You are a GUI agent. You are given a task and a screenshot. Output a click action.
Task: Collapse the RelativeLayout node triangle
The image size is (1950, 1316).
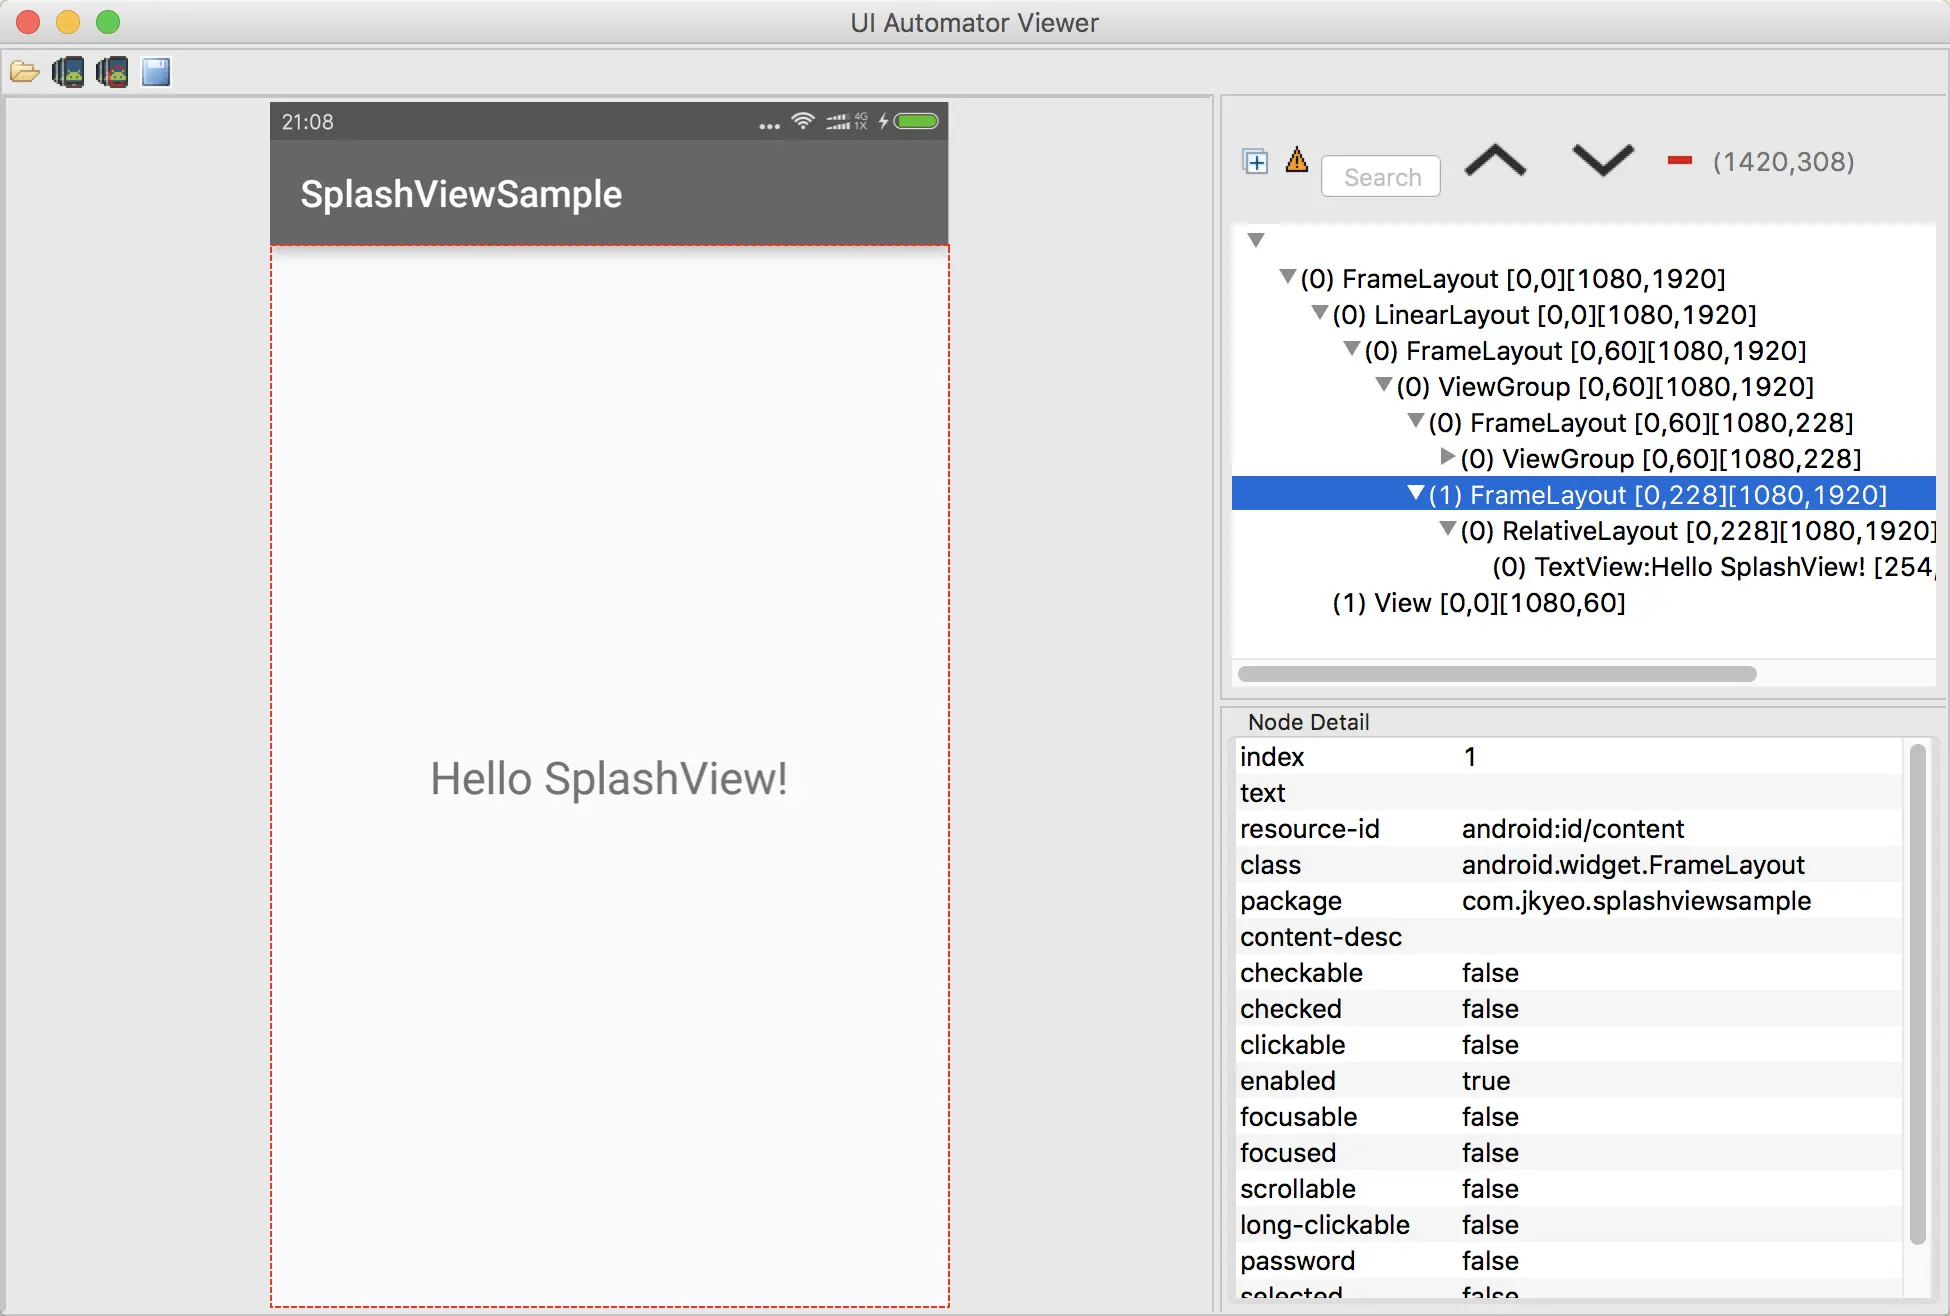tap(1447, 529)
